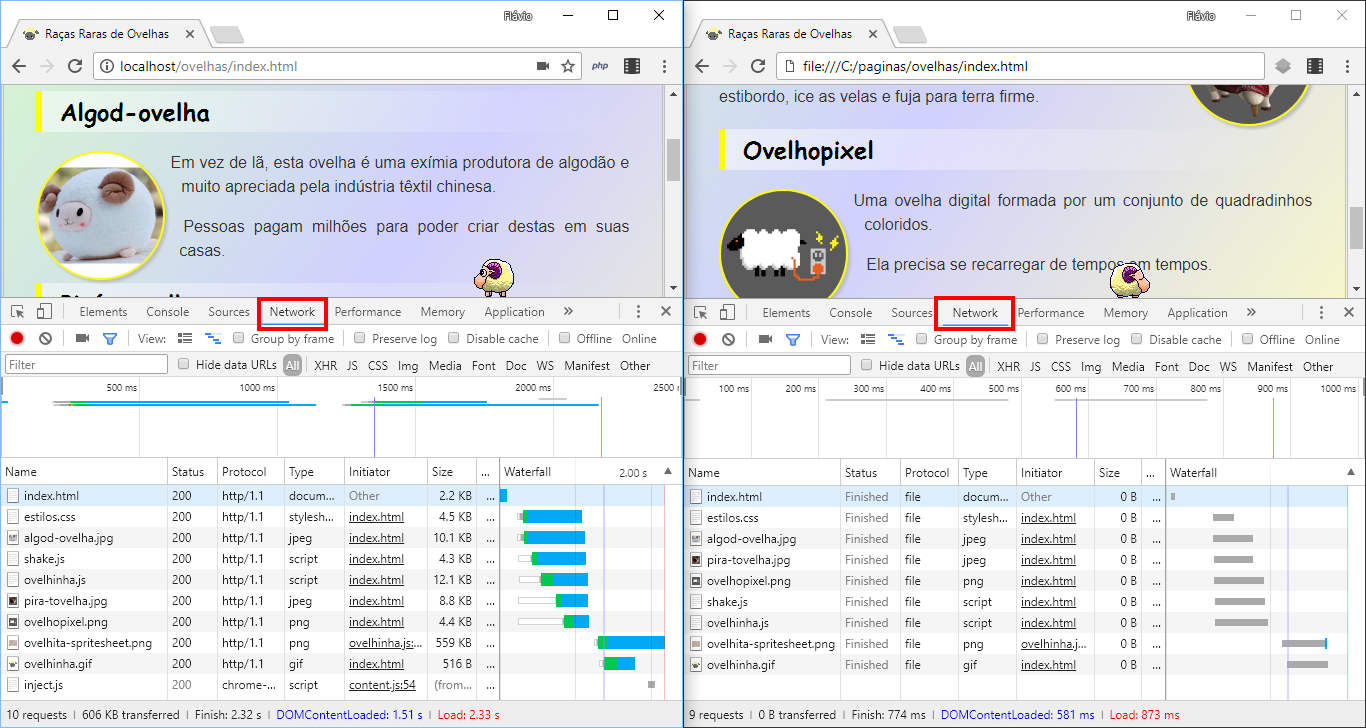Viewport: 1366px width, 728px height.
Task: Click the Filter text field in localhost DevTools
Action: click(86, 365)
